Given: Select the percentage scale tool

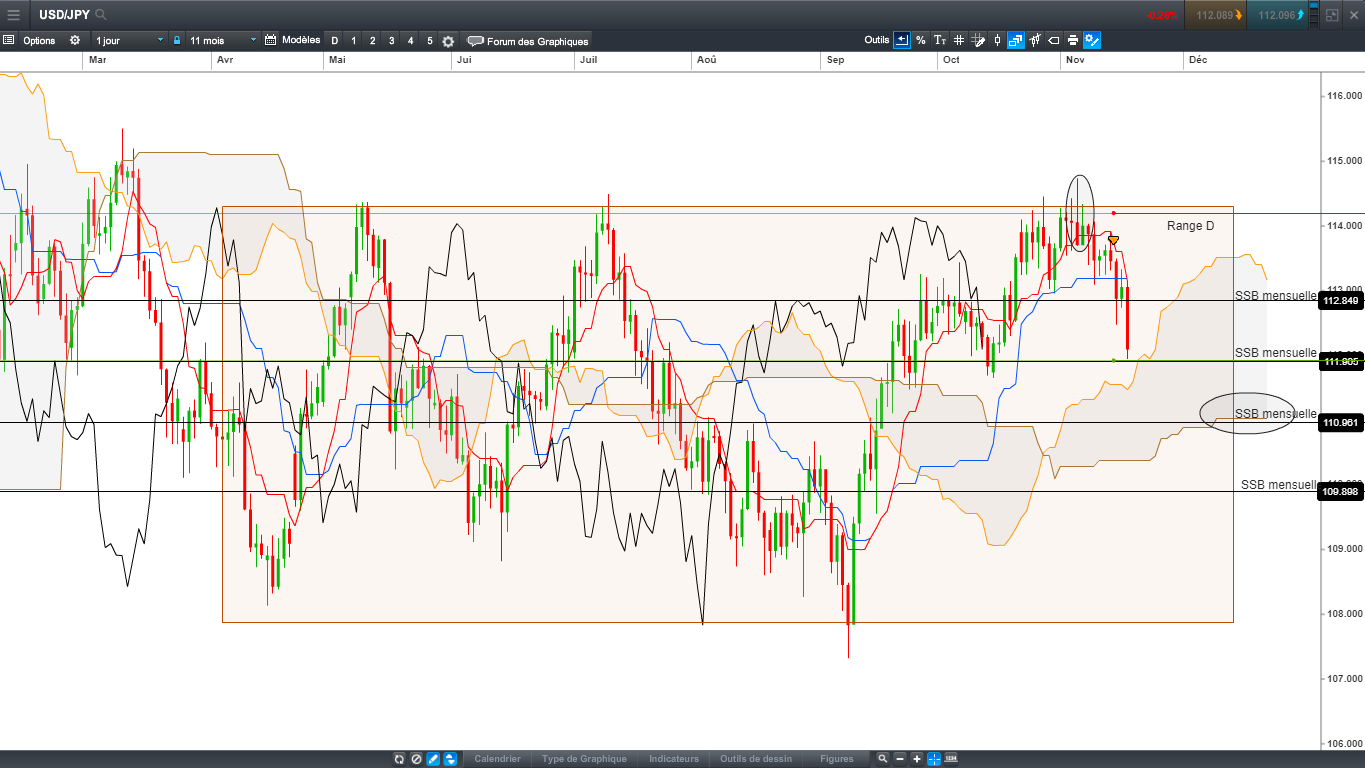Looking at the screenshot, I should pyautogui.click(x=921, y=41).
